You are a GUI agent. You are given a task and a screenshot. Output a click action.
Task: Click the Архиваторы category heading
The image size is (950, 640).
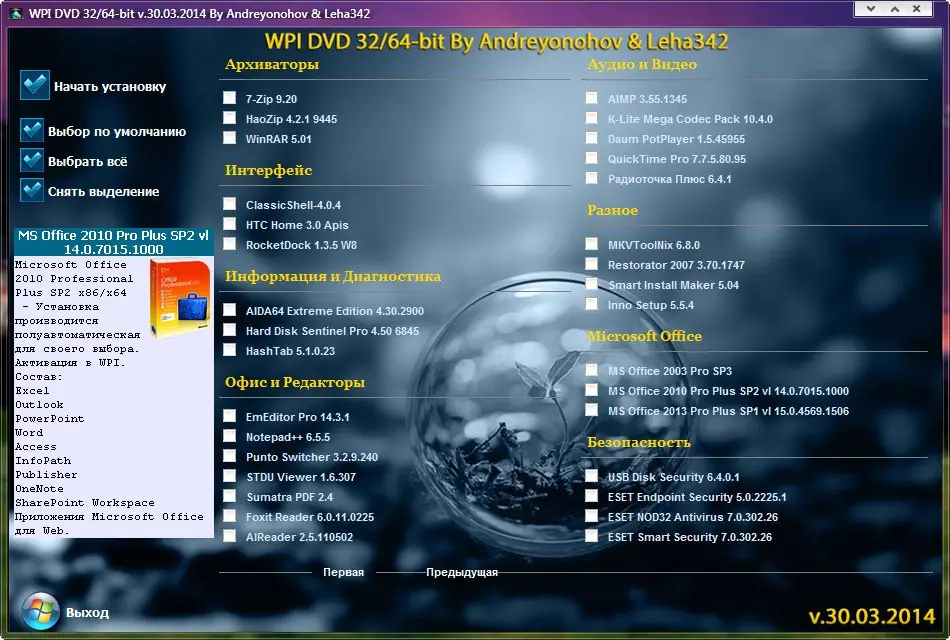click(x=272, y=64)
